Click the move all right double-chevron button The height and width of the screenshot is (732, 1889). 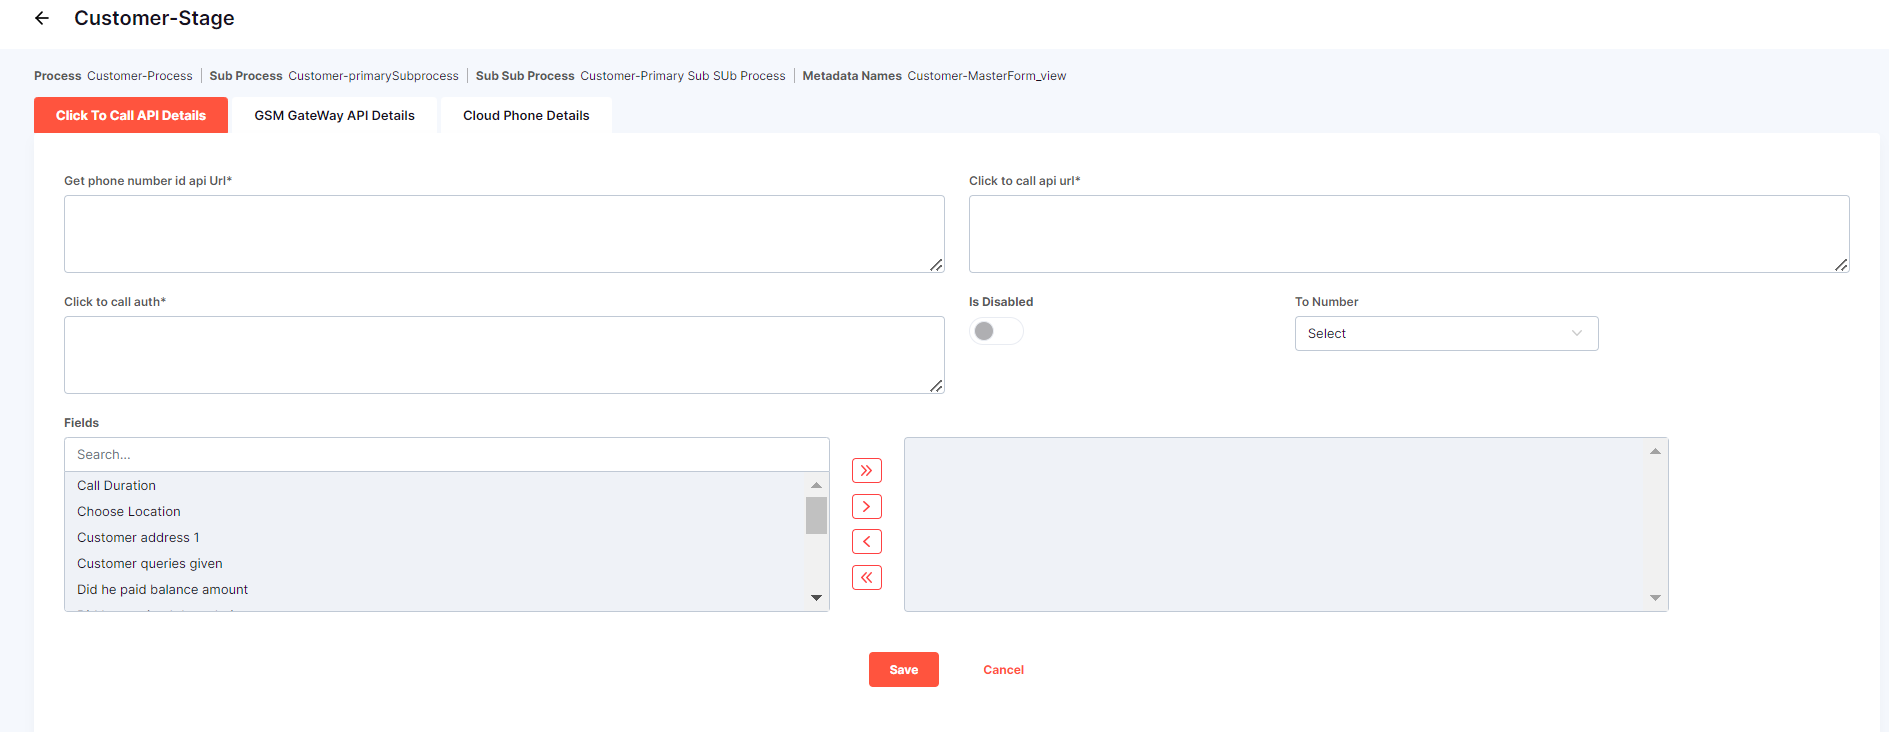pos(866,471)
